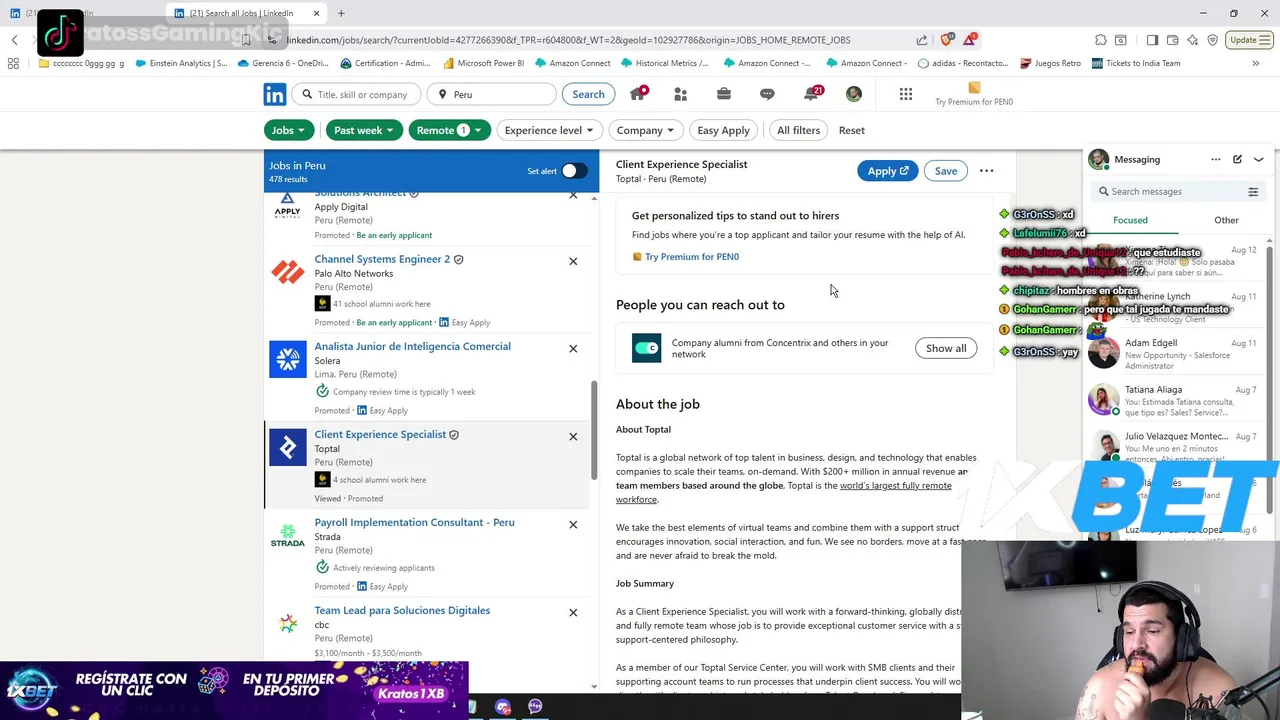This screenshot has height=720, width=1280.
Task: Toggle the Set alert switch
Action: pos(574,171)
